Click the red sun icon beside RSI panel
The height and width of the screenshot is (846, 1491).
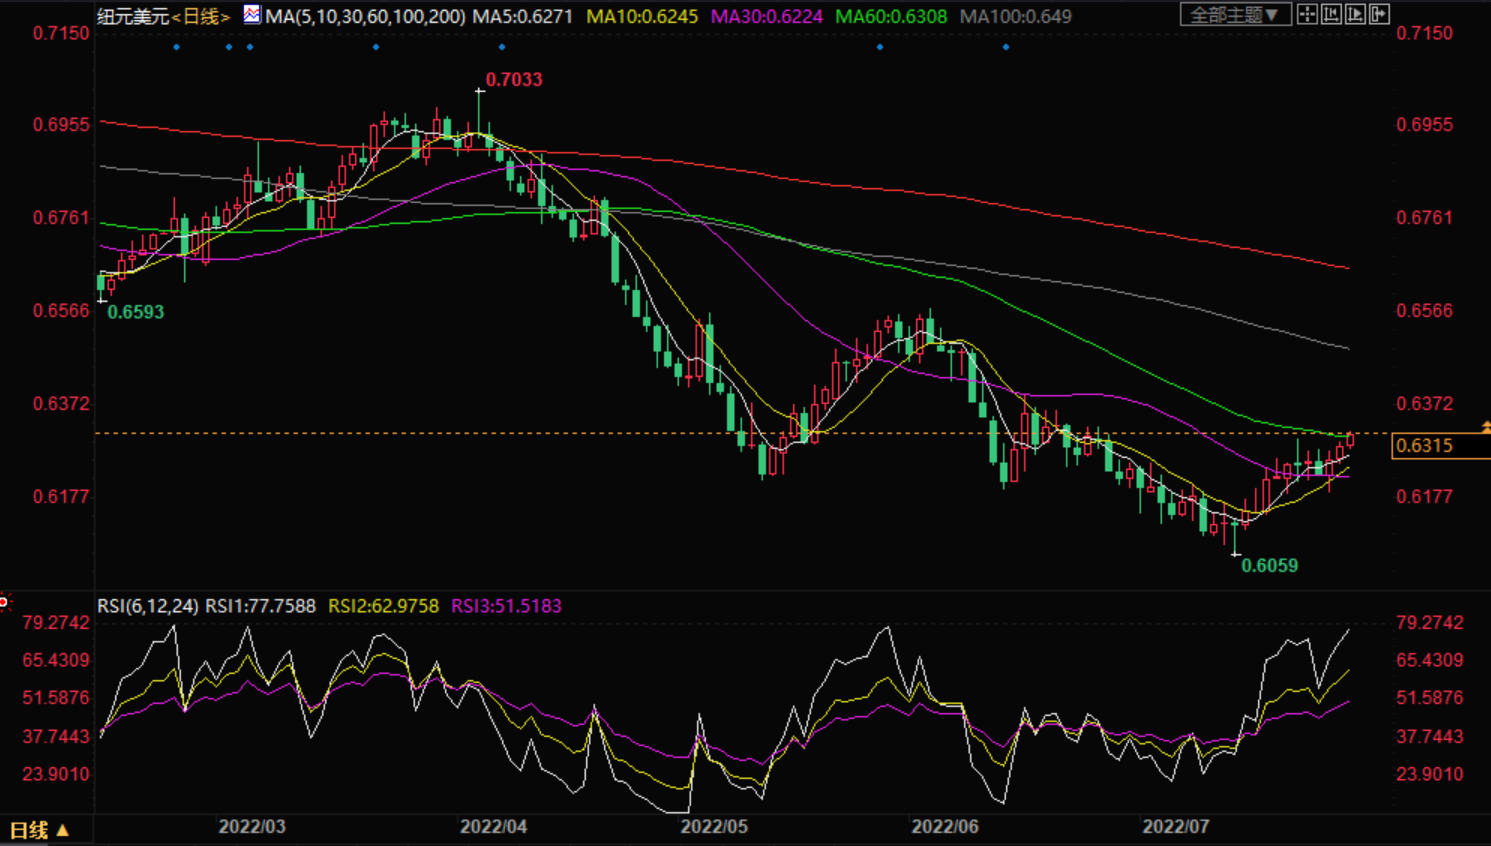tap(5, 601)
